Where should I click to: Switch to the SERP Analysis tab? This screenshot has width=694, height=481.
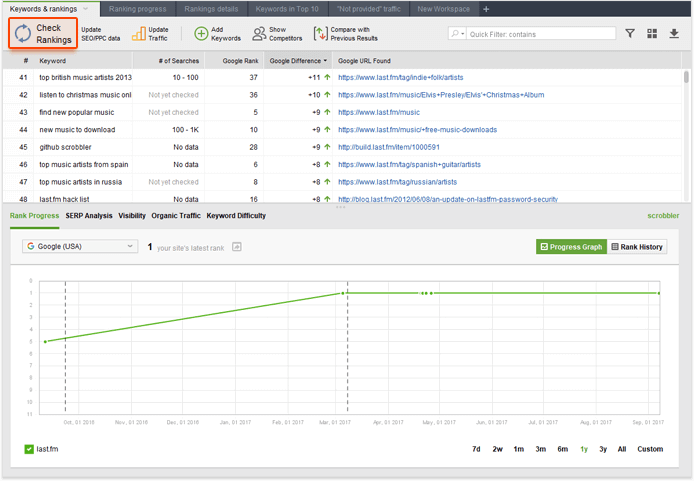tap(89, 215)
